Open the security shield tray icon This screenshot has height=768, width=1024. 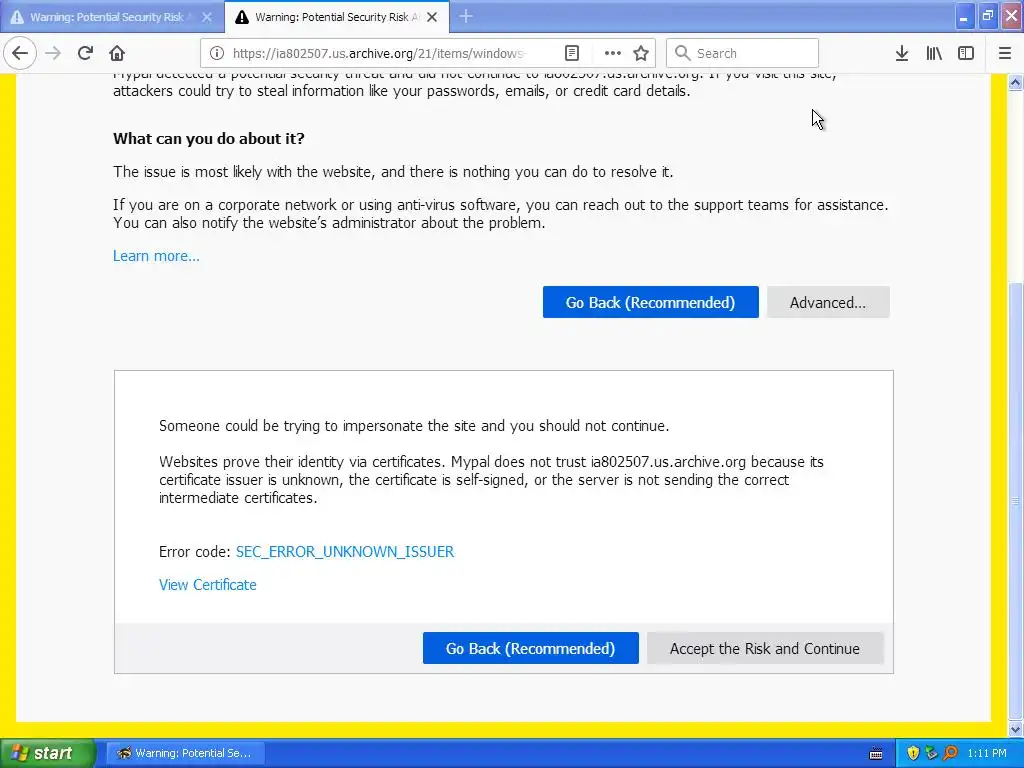(913, 753)
